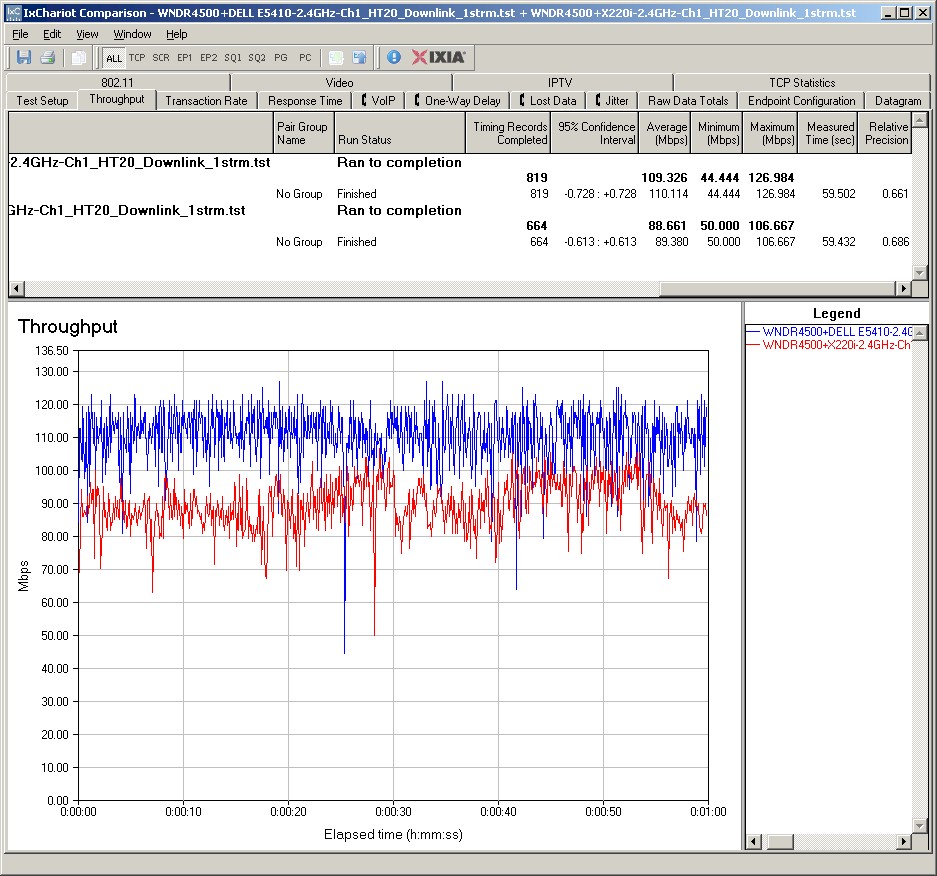This screenshot has width=937, height=876.
Task: Switch to the Video tab
Action: (339, 82)
